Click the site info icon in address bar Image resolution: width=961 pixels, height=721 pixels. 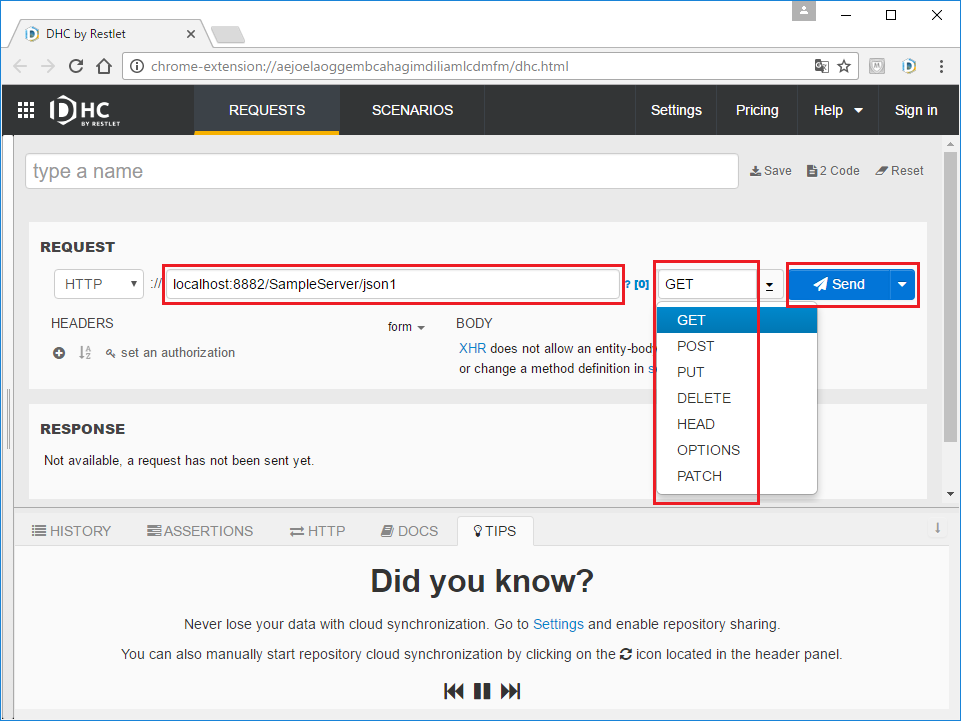point(137,66)
